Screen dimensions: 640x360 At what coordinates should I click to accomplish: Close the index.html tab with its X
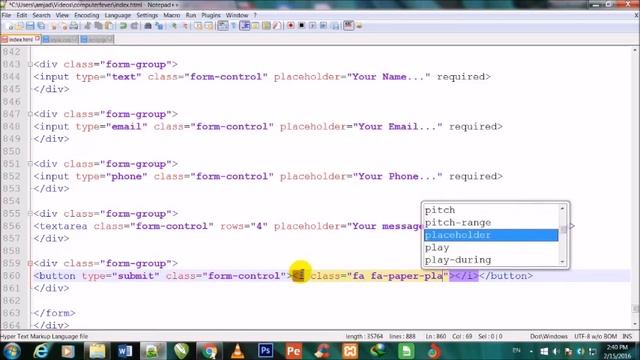point(38,39)
